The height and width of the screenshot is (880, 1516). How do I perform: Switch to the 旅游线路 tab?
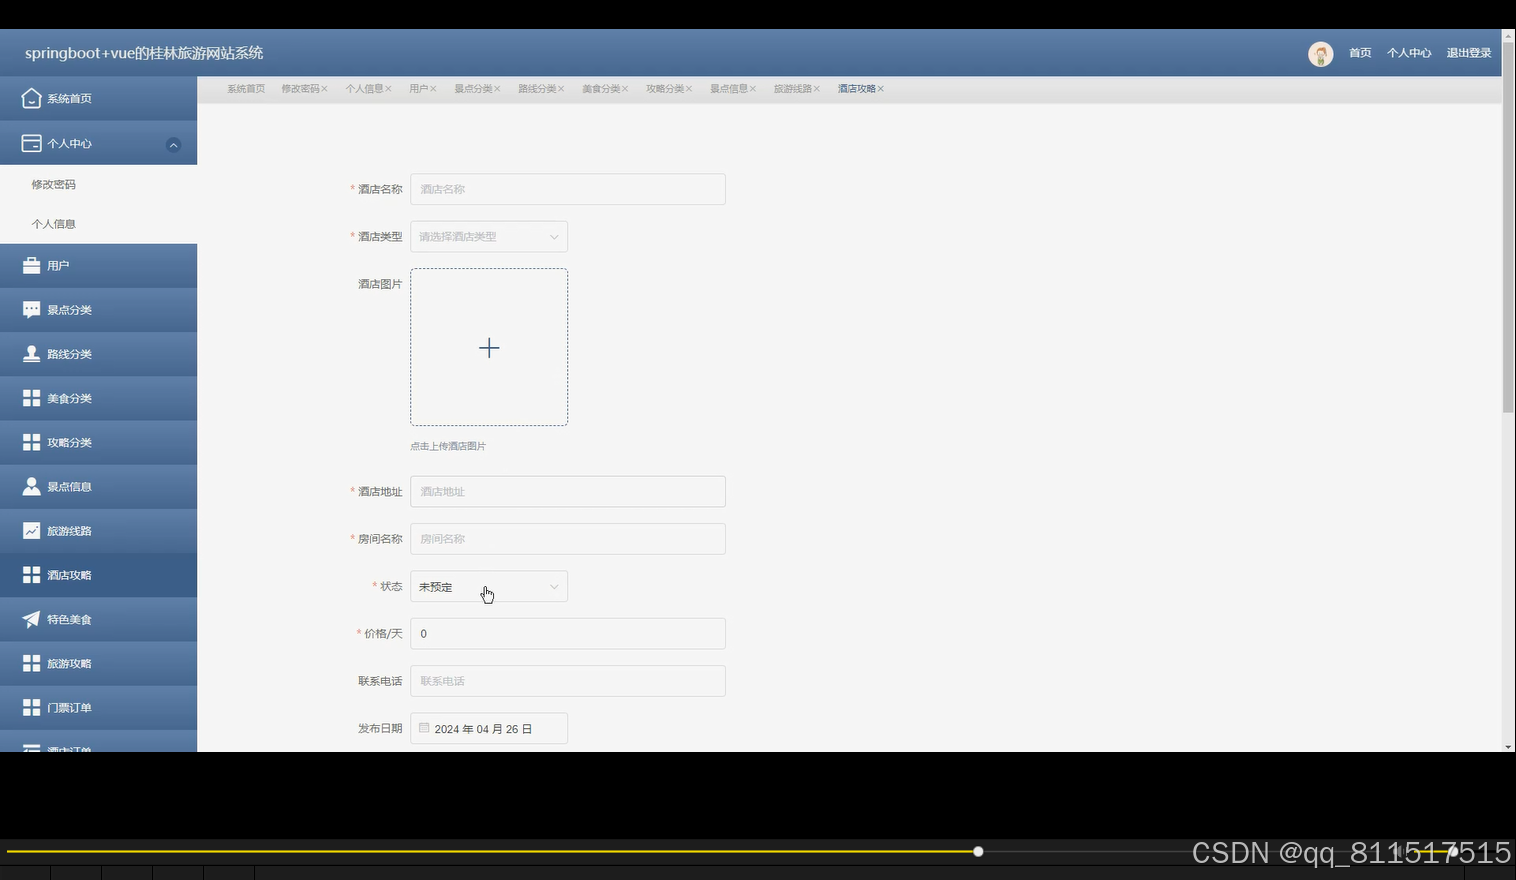tap(792, 88)
